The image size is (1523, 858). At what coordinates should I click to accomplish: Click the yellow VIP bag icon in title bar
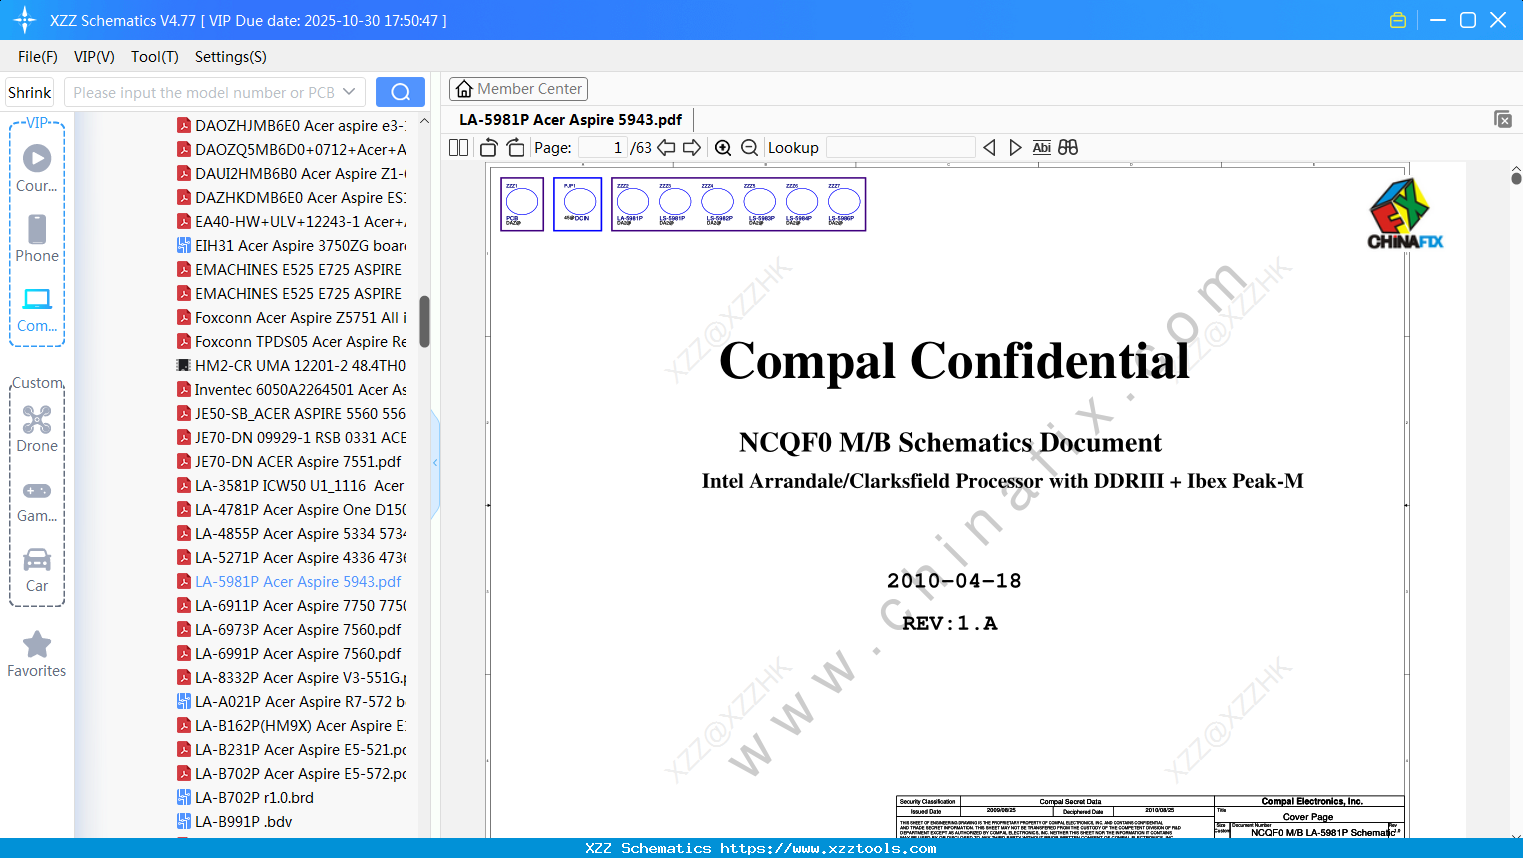click(x=1398, y=20)
